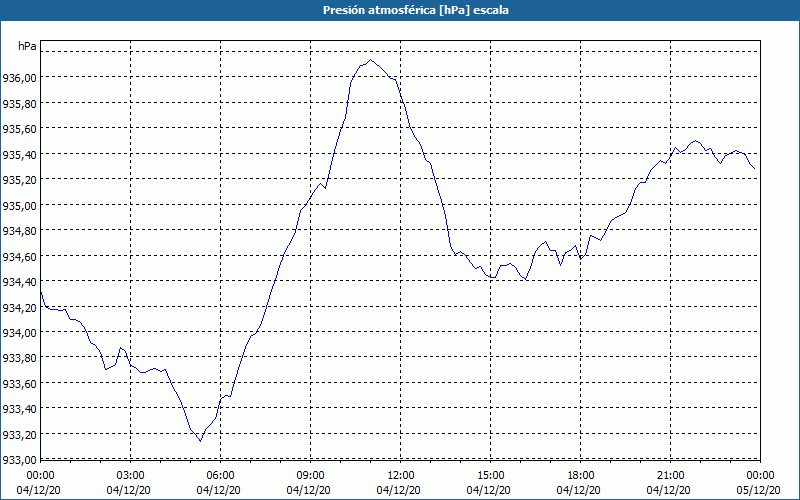Select the 934,00 axis value
The width and height of the screenshot is (800, 500).
(x=19, y=333)
